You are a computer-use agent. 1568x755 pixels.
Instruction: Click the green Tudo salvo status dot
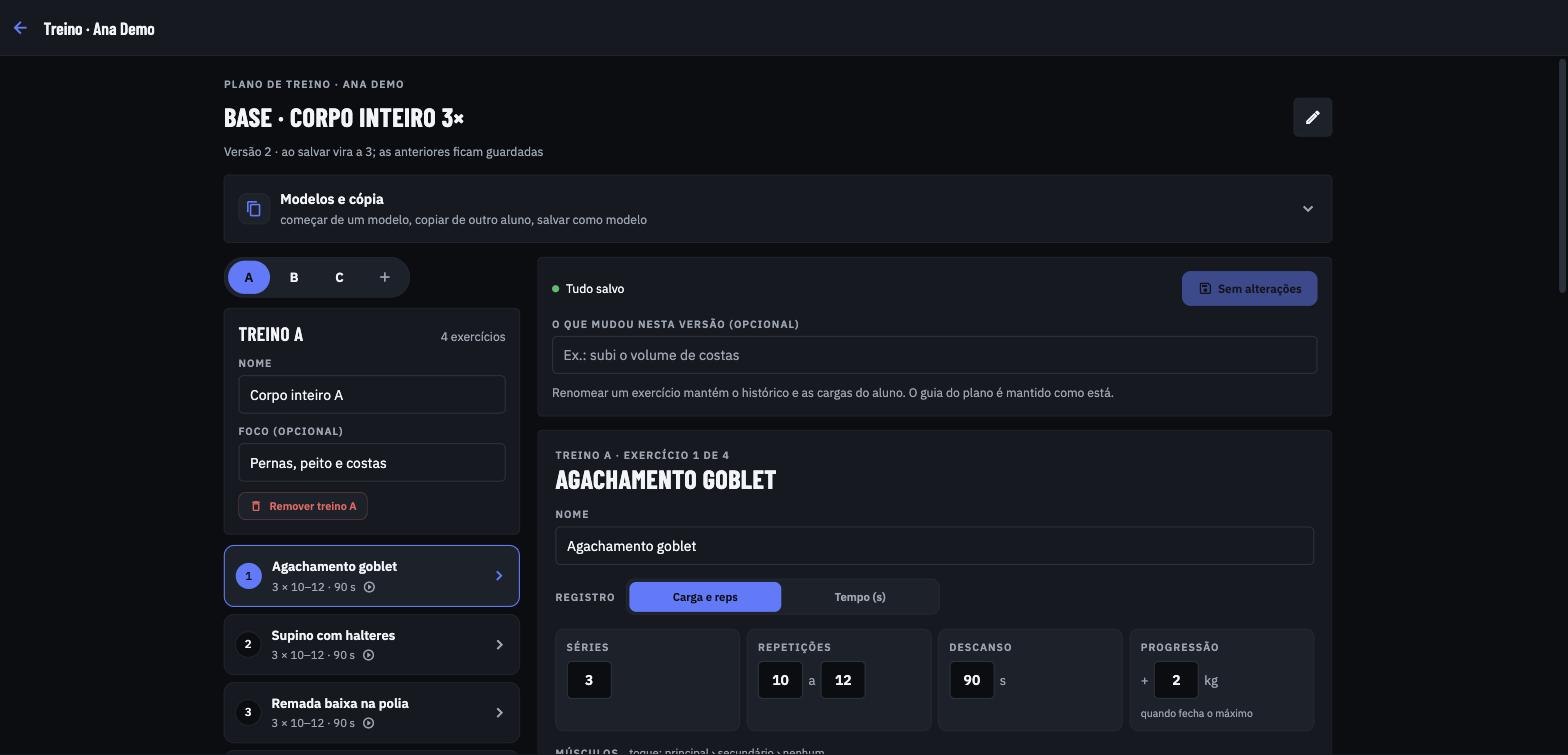(x=556, y=289)
